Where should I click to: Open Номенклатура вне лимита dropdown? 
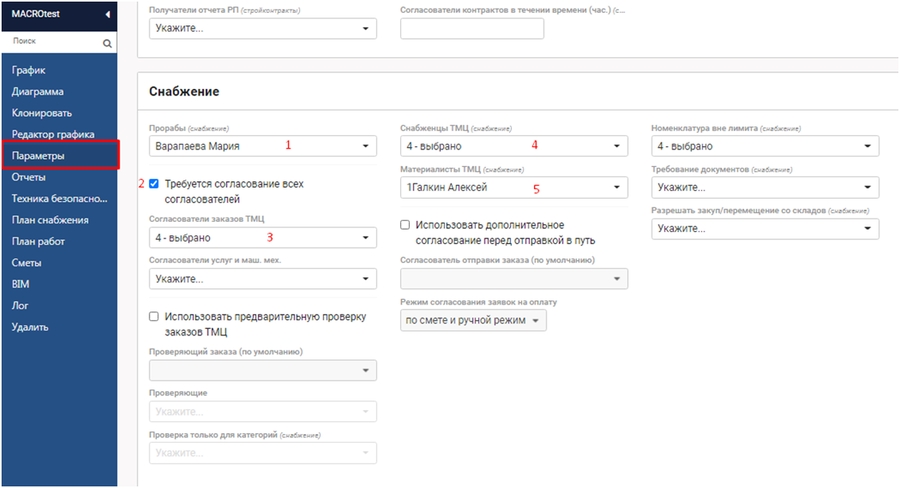[765, 146]
